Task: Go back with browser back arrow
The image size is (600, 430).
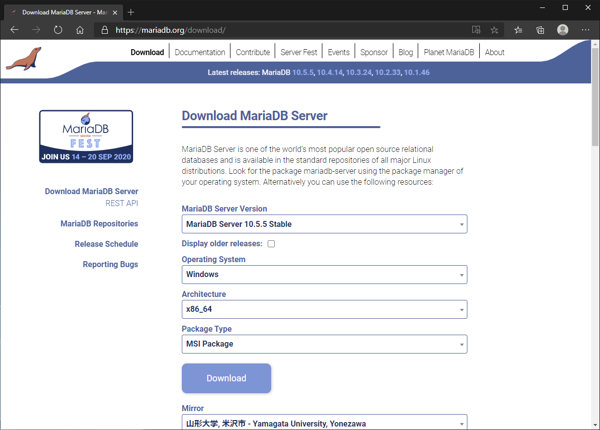Action: click(x=15, y=30)
